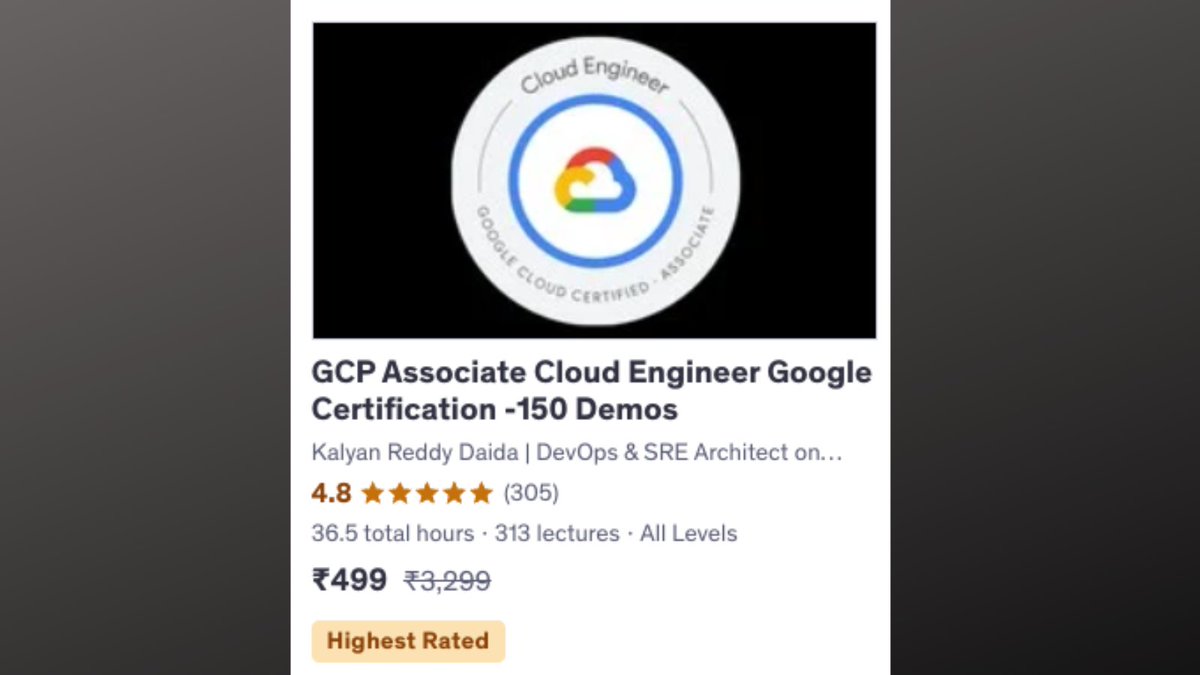Click instructor name Kalyan Reddy Daida
The image size is (1200, 675).
tap(415, 452)
